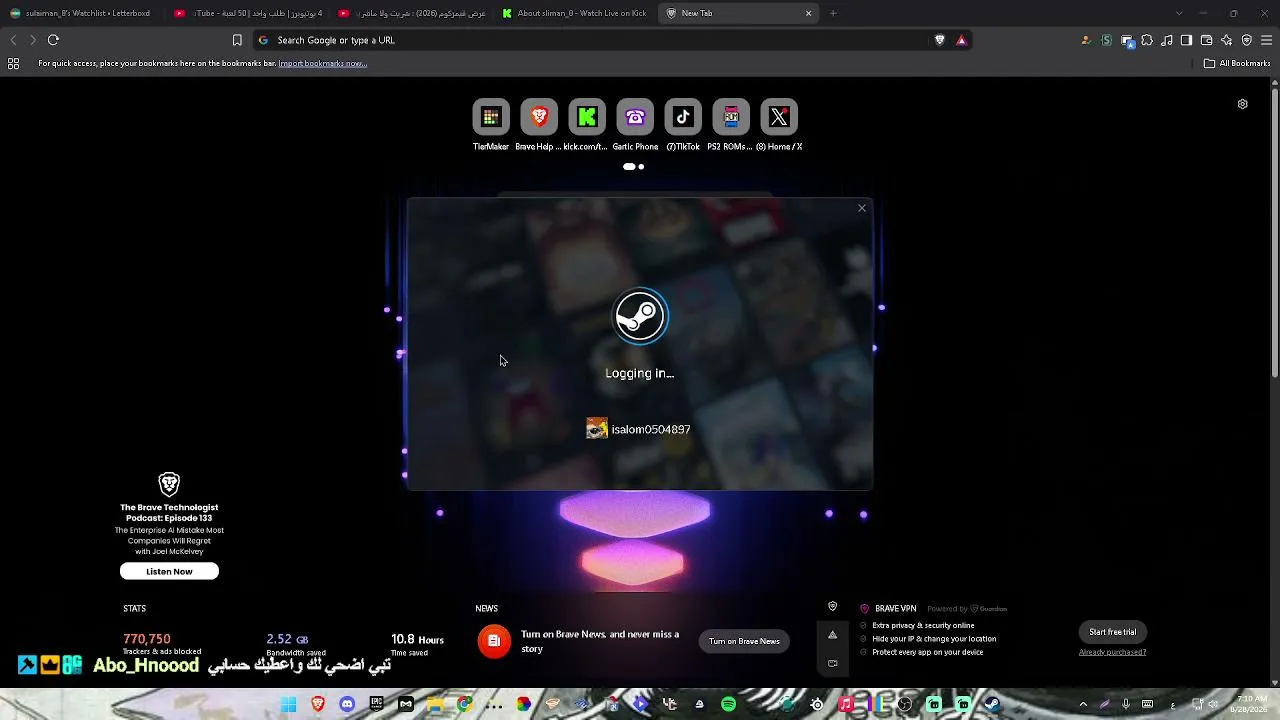The image size is (1280, 720).
Task: Click the Already purchased link
Action: (x=1112, y=652)
